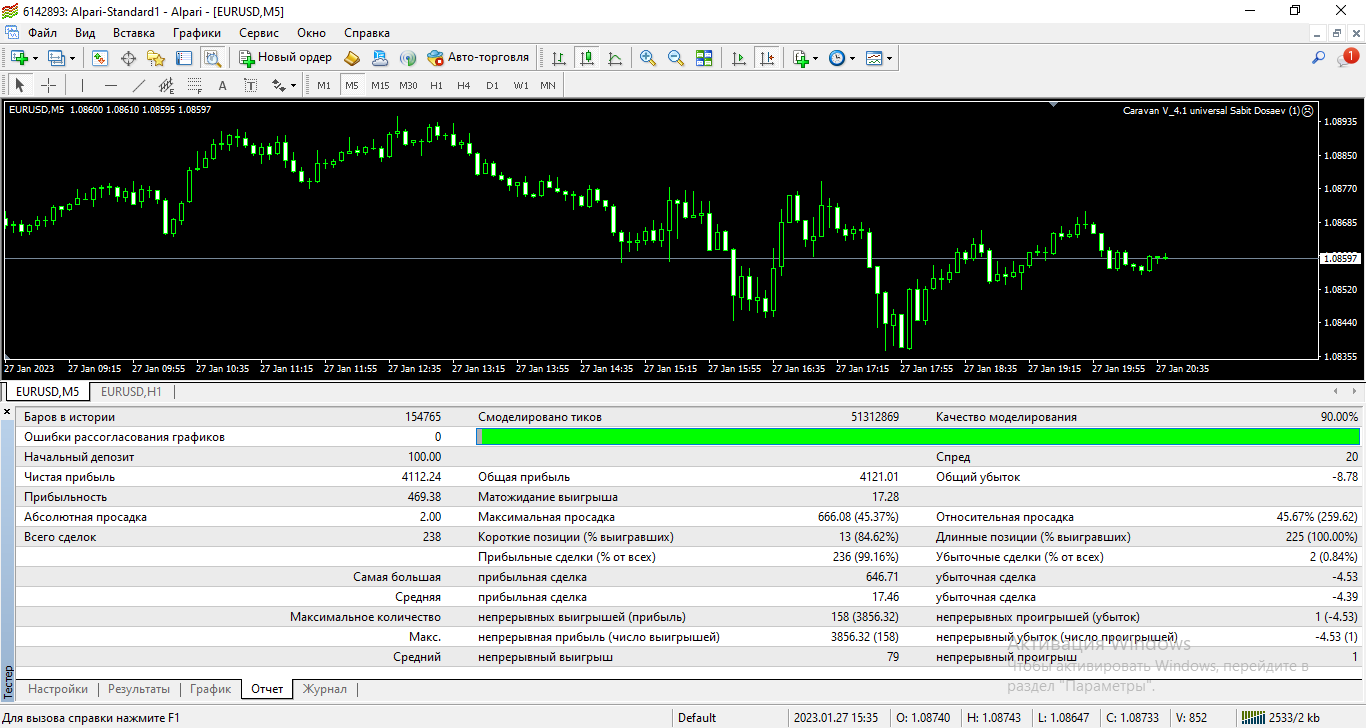Toggle the chart shift button
Screen dimensions: 1366x728
pos(767,58)
